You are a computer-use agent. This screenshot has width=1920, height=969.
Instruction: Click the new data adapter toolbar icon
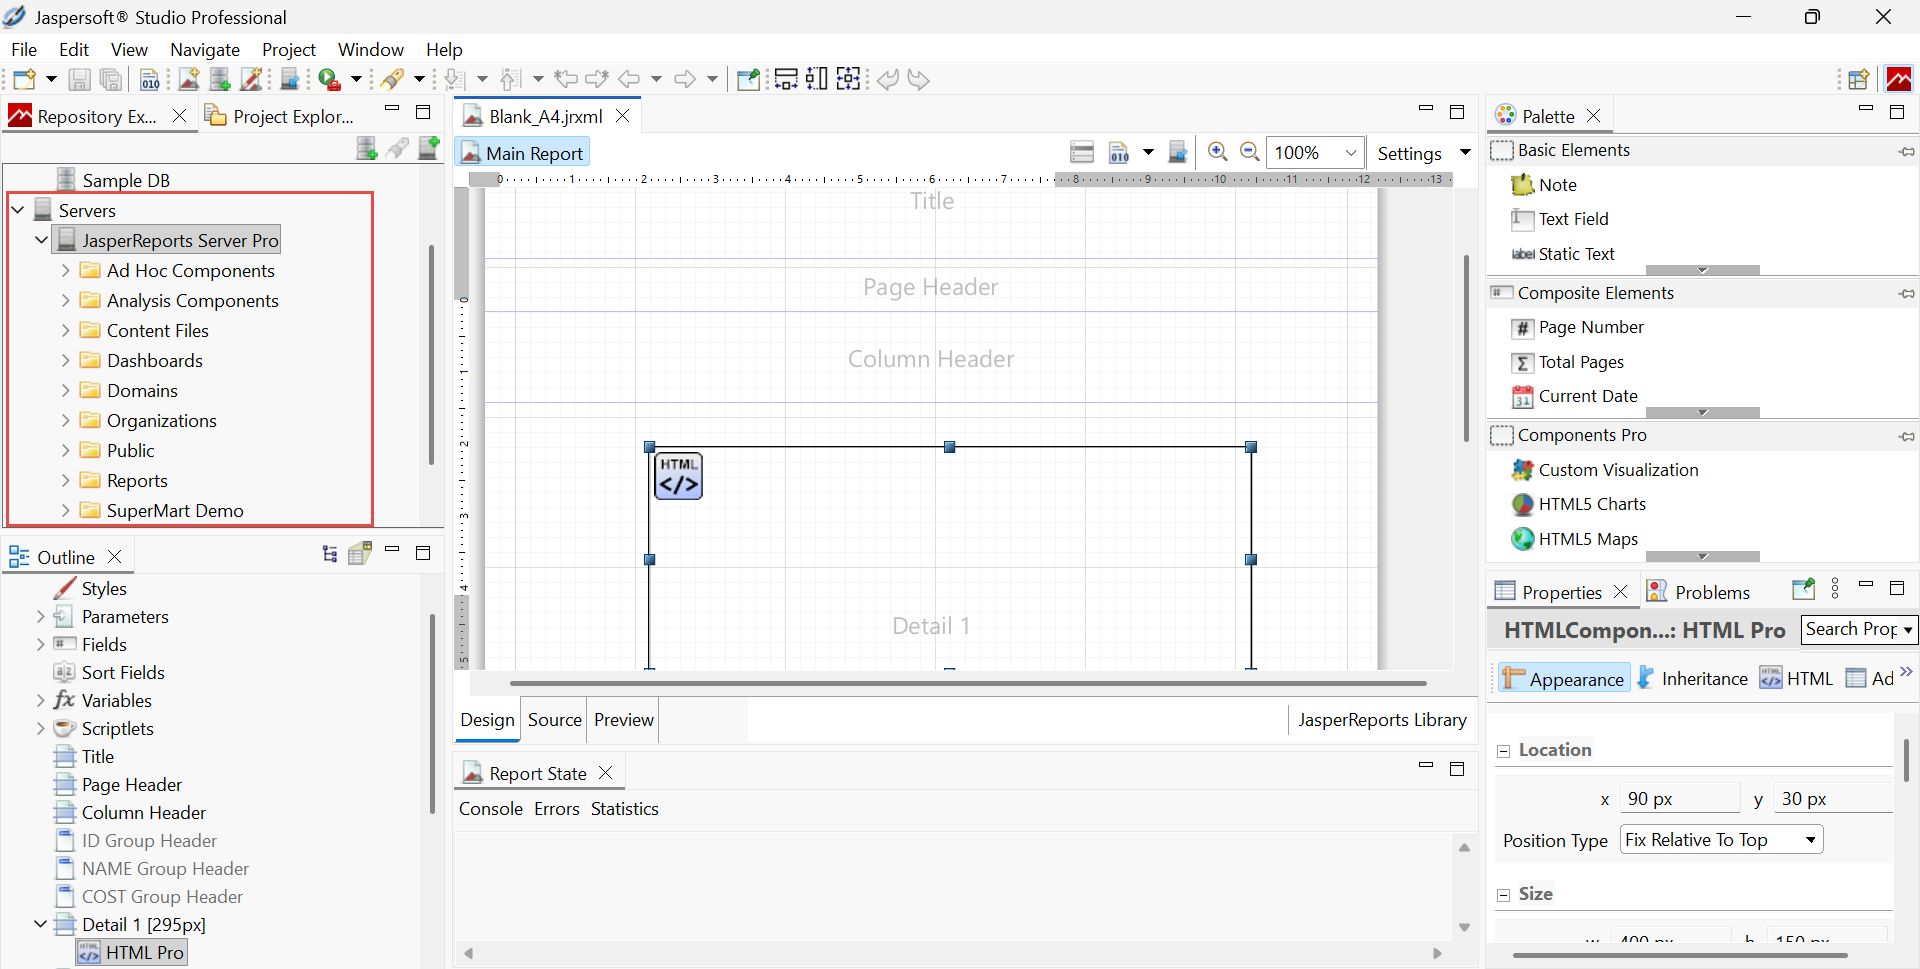tap(220, 79)
